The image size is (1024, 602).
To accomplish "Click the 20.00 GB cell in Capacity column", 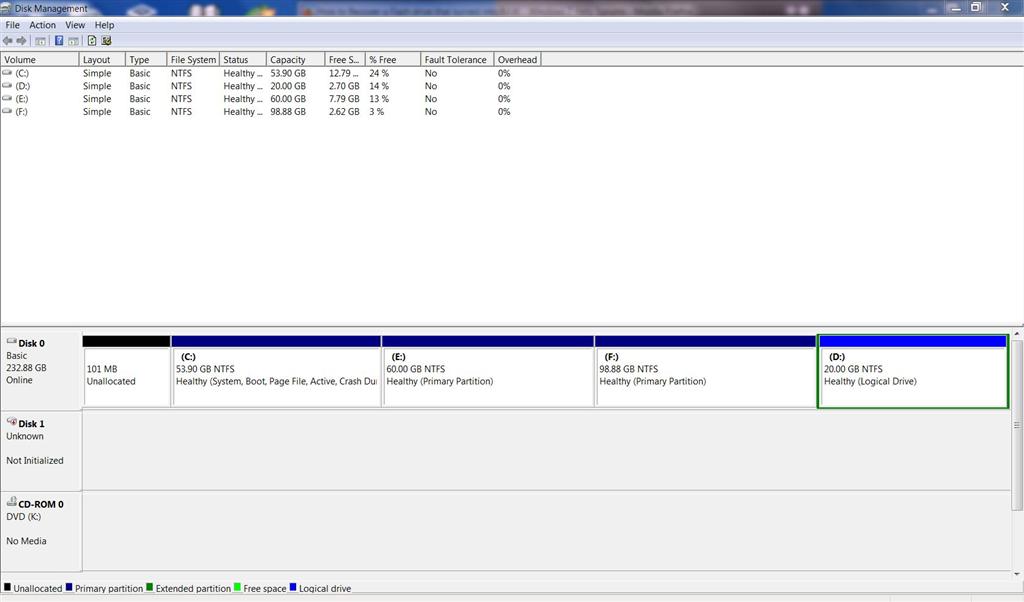I will [x=288, y=86].
